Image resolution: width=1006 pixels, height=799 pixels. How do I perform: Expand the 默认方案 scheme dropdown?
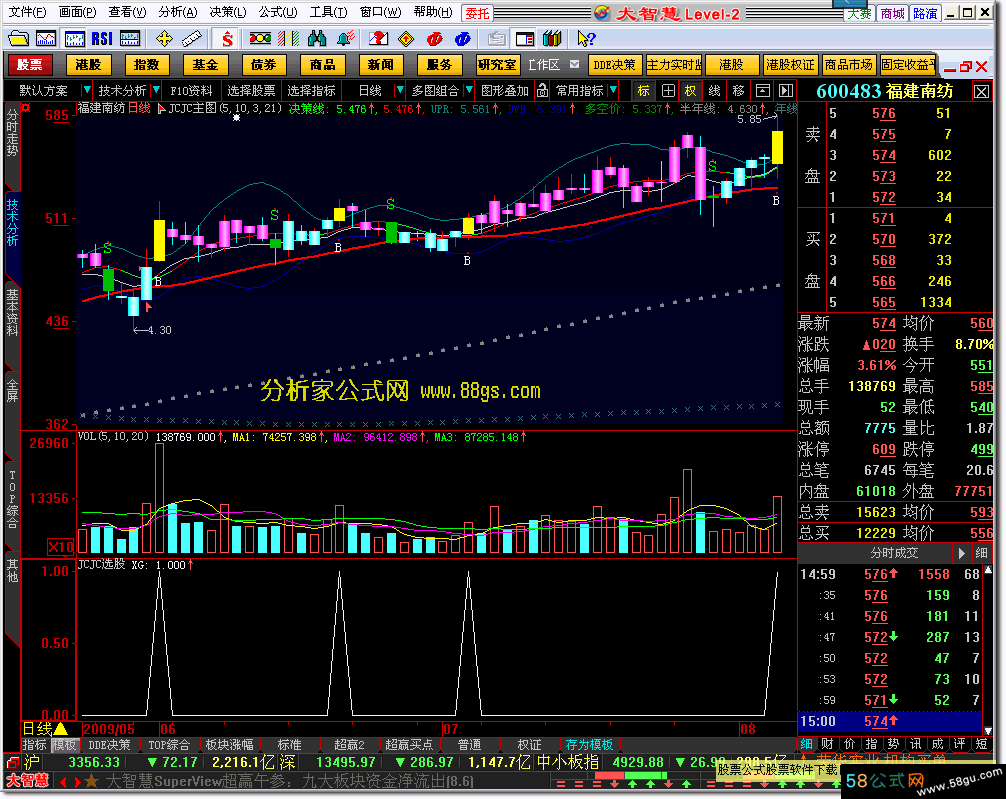pos(87,90)
